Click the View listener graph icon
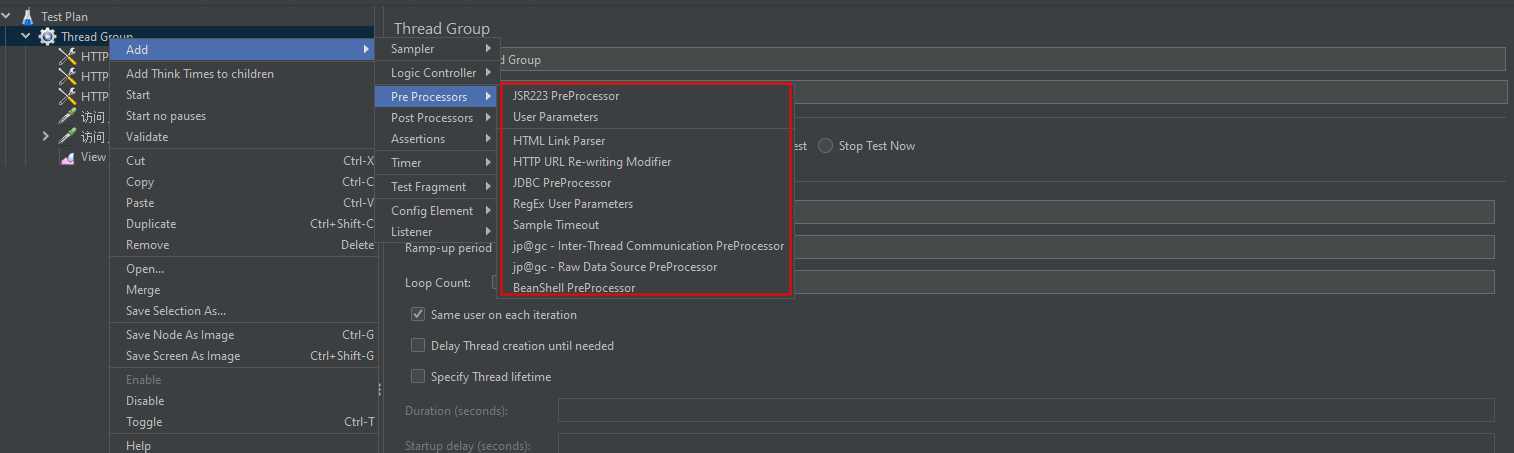Viewport: 1514px width, 453px height. tap(67, 157)
